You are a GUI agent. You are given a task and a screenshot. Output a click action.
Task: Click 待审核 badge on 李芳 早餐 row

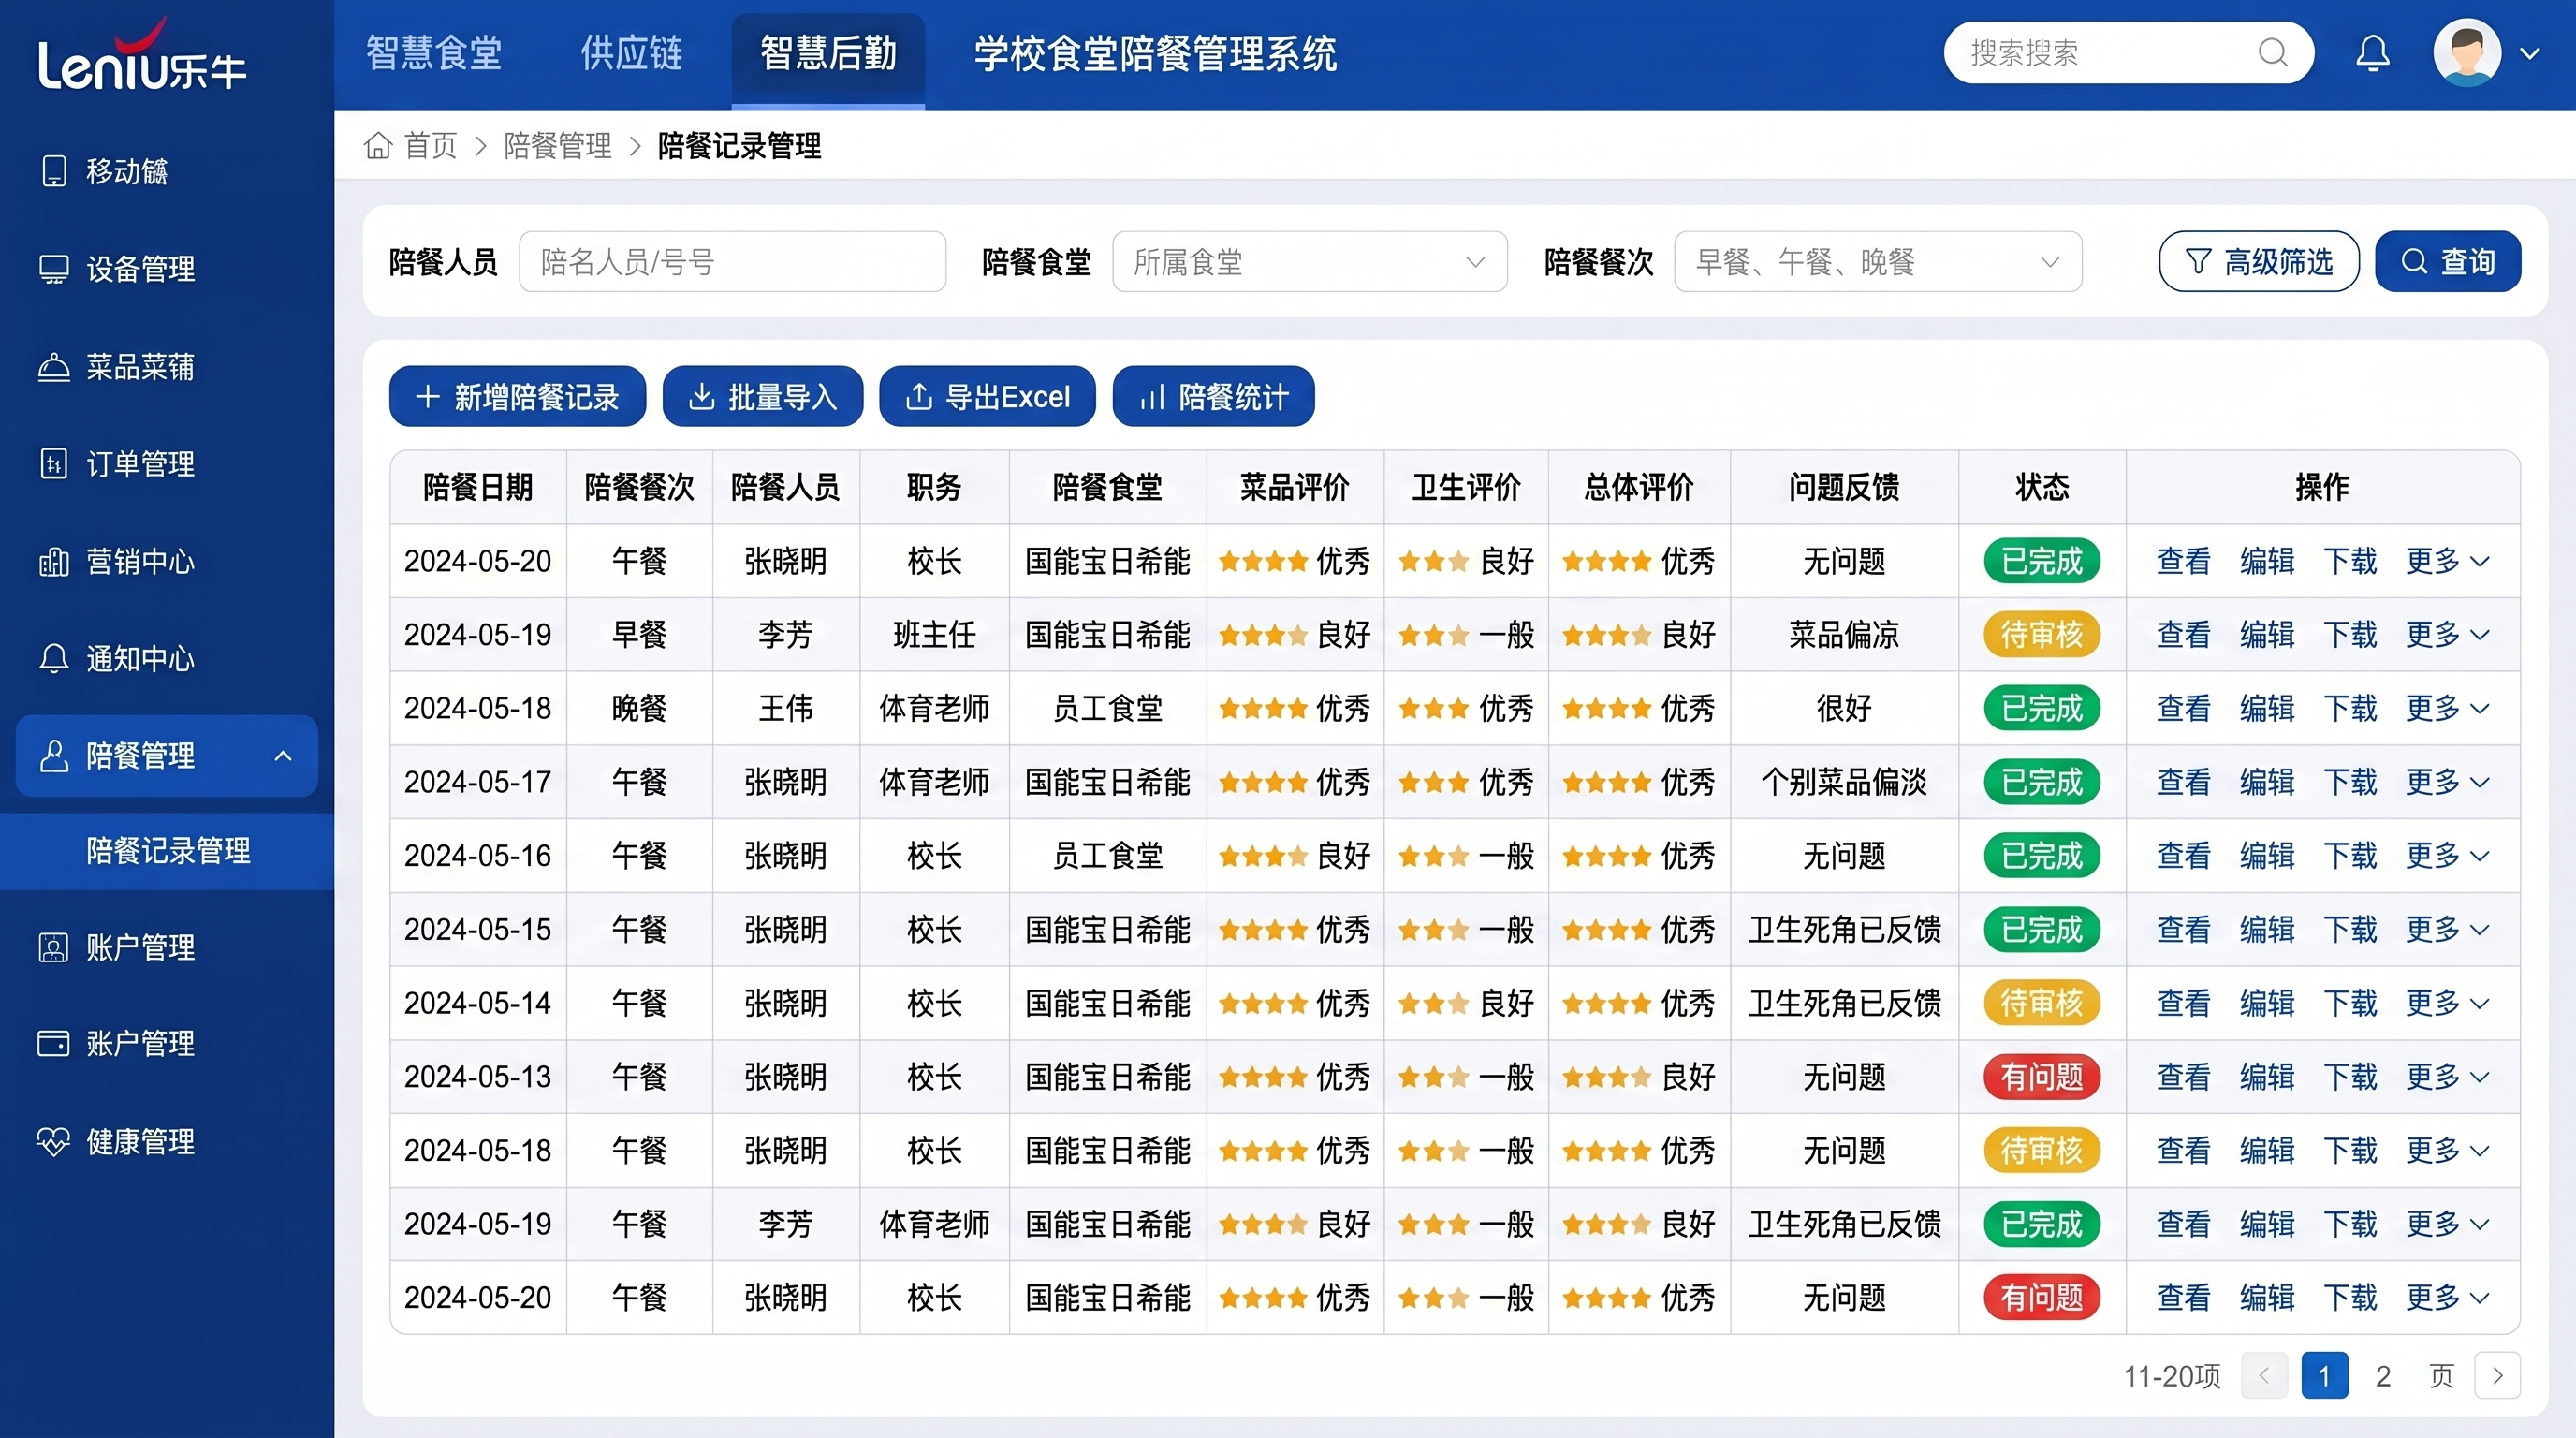(x=2041, y=635)
